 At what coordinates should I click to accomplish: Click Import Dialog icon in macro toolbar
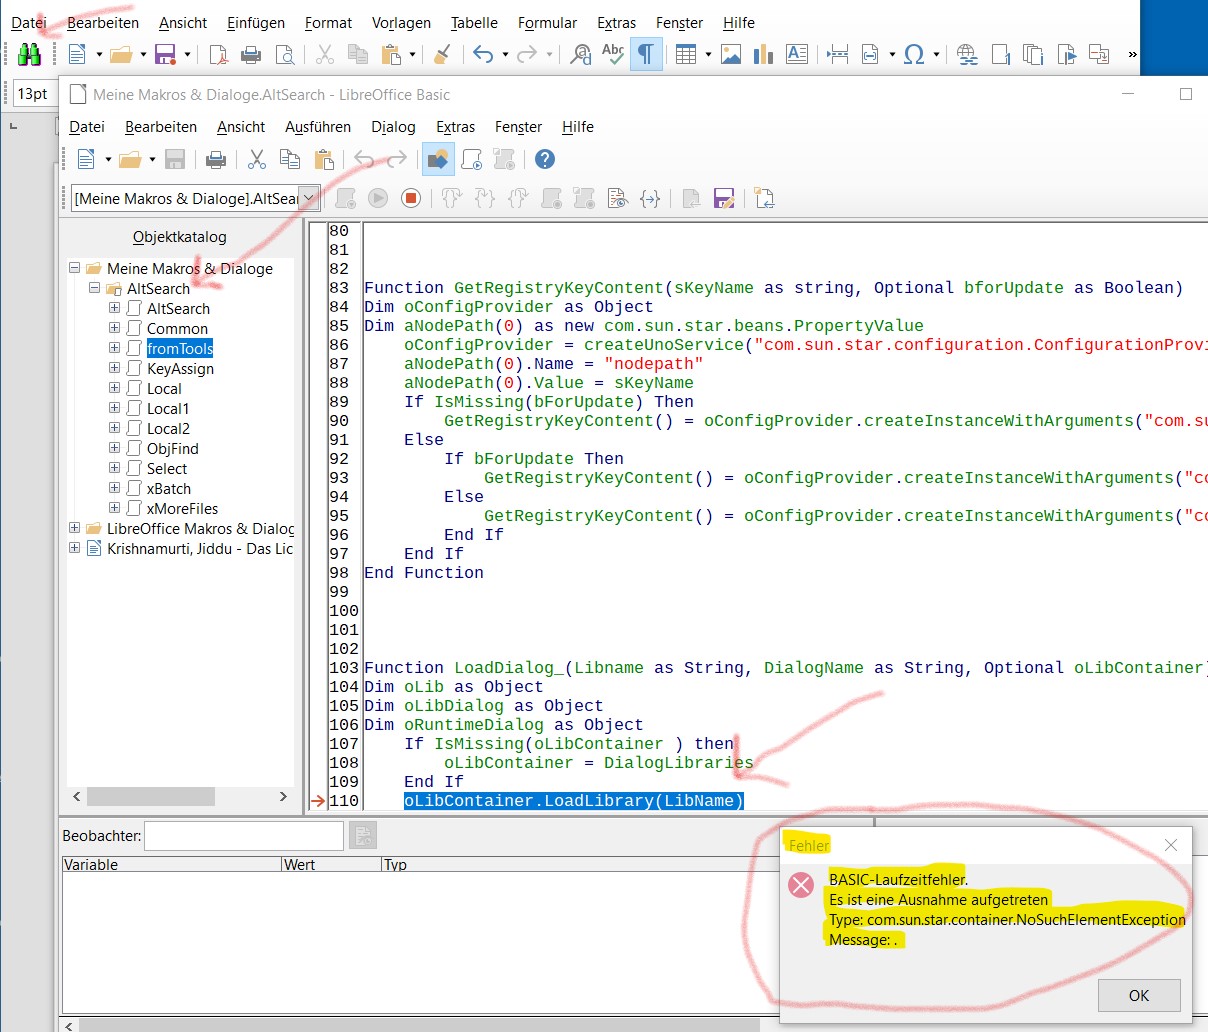(x=764, y=198)
